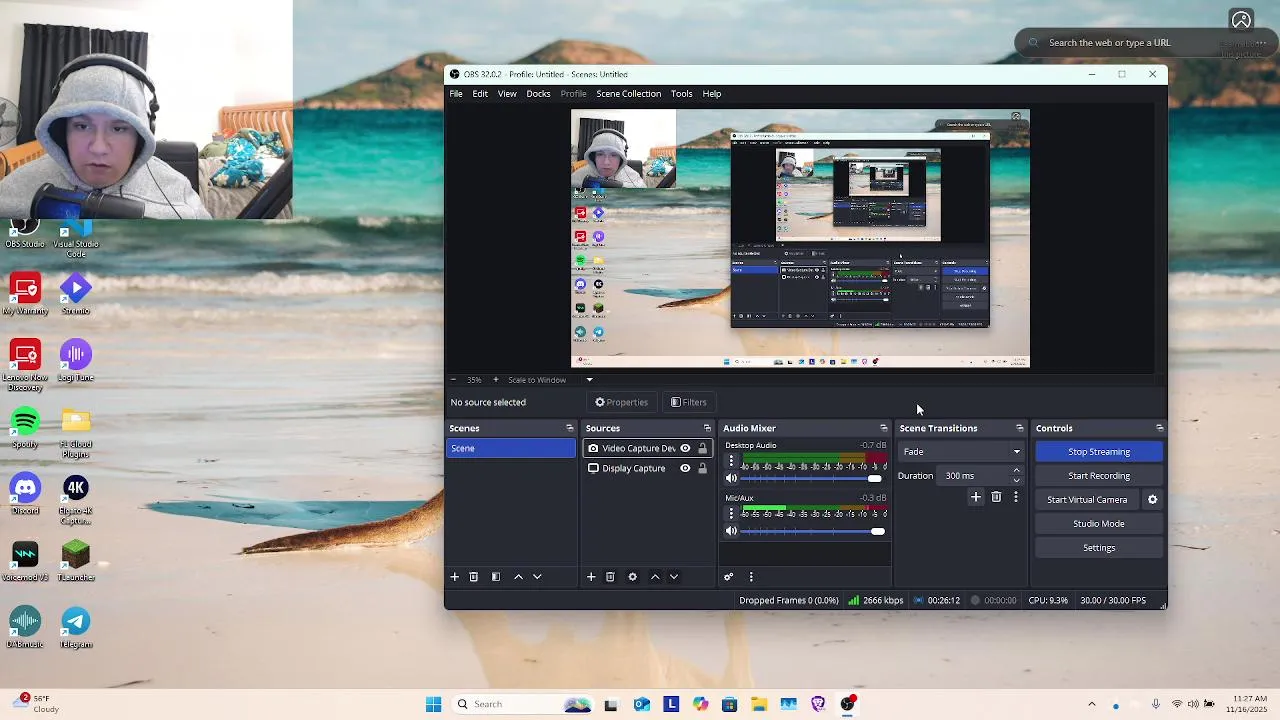
Task: Open Logi Tune desktop shortcut
Action: 76,361
